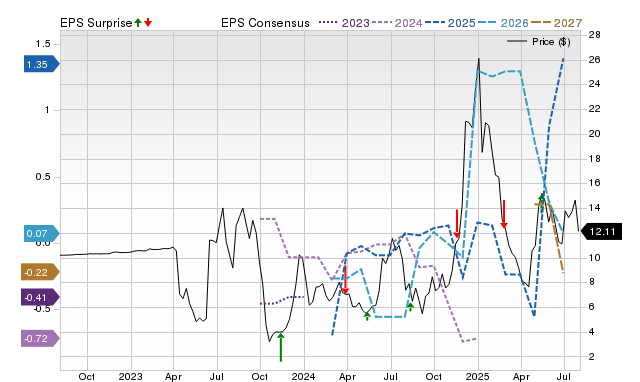This screenshot has width=640, height=382.
Task: Click the green up arrow in EPS Surprise legend
Action: tap(138, 22)
